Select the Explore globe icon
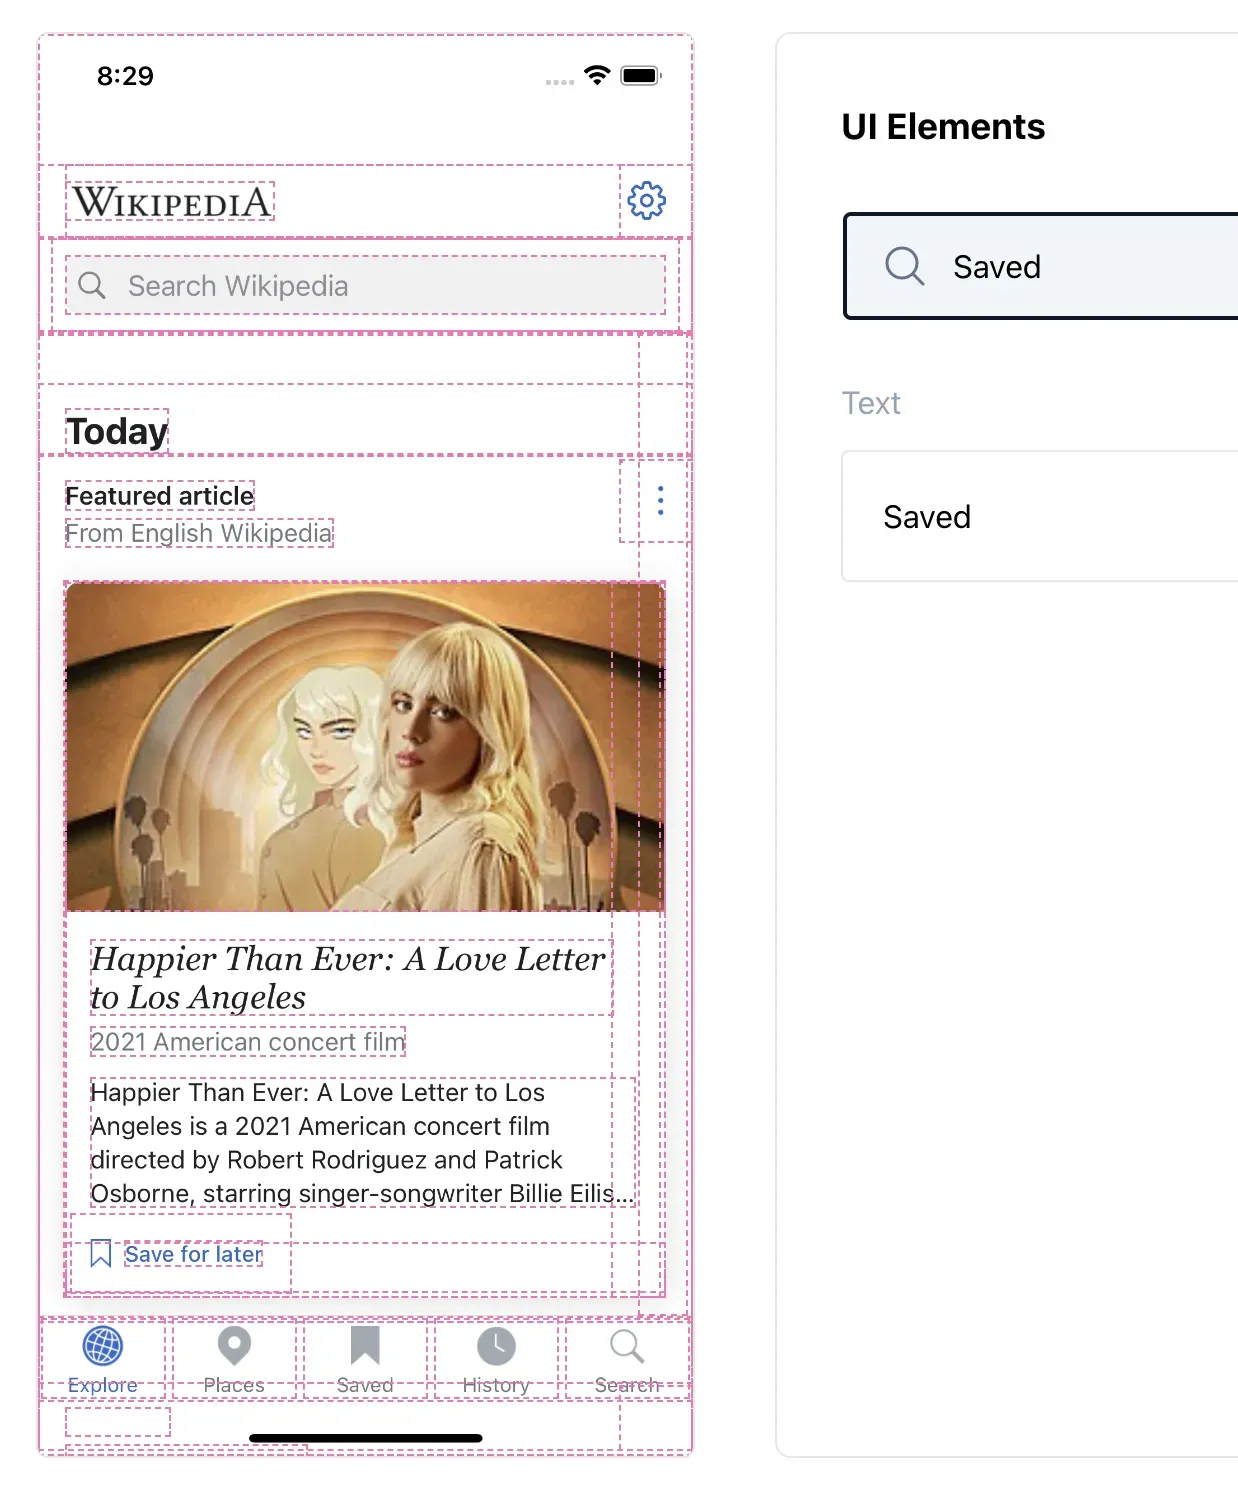This screenshot has height=1490, width=1238. [103, 1346]
